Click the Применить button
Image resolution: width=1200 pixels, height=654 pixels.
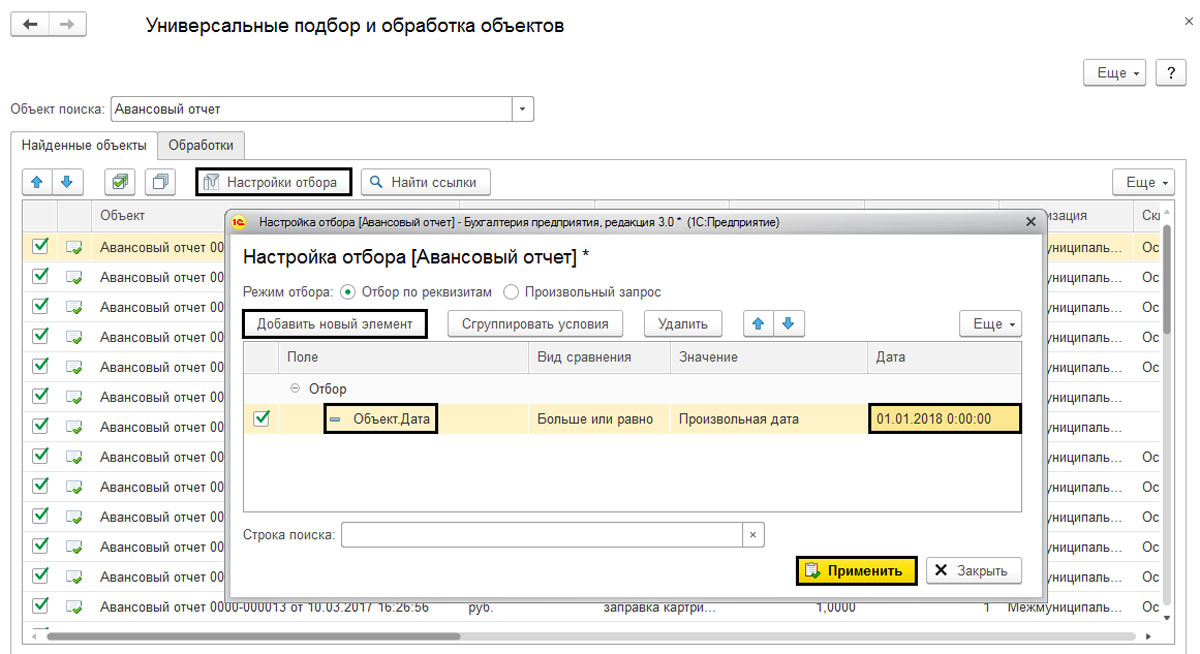857,571
